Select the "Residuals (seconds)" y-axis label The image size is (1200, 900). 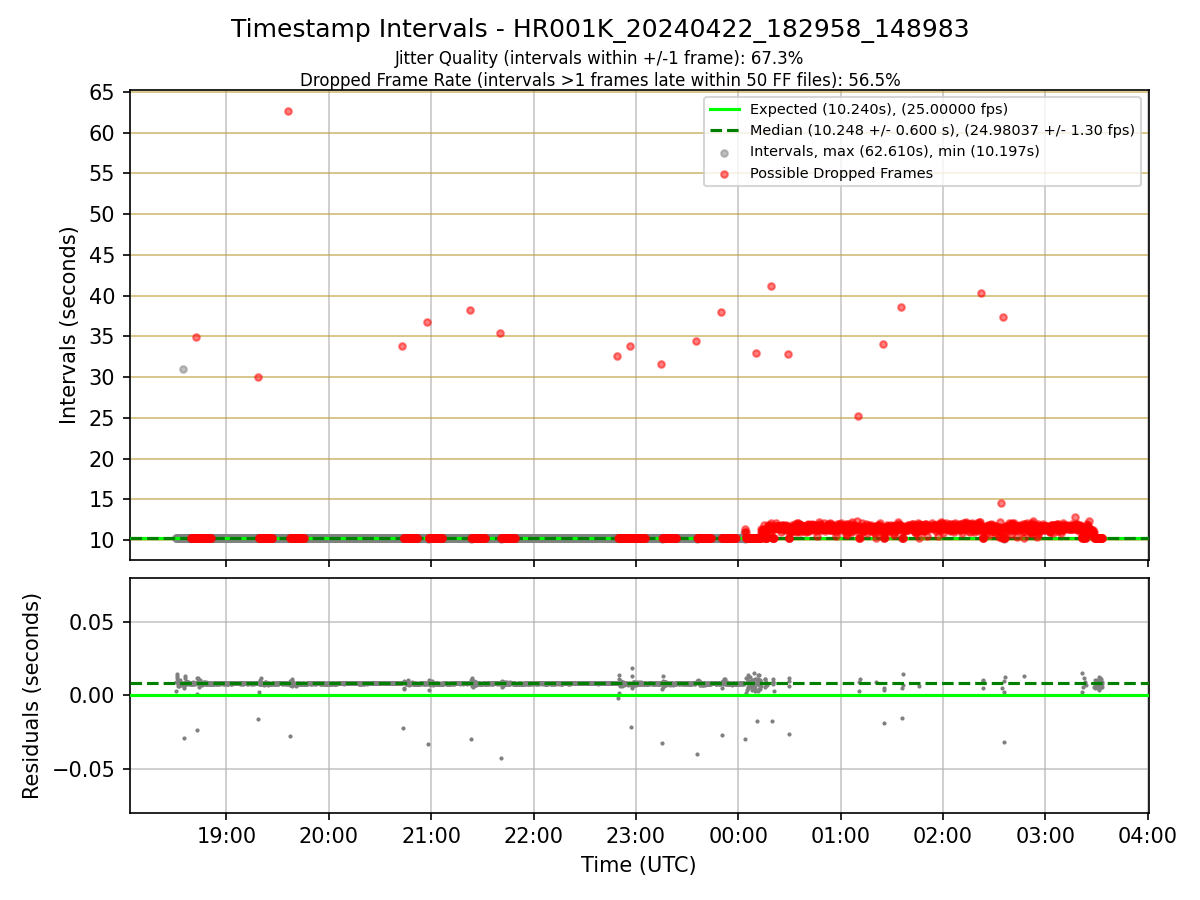(32, 696)
